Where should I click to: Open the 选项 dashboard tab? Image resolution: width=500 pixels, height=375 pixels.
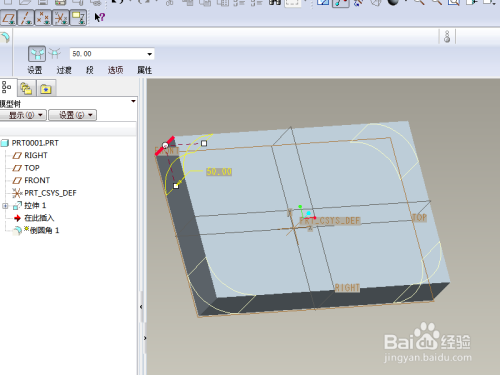[x=115, y=70]
